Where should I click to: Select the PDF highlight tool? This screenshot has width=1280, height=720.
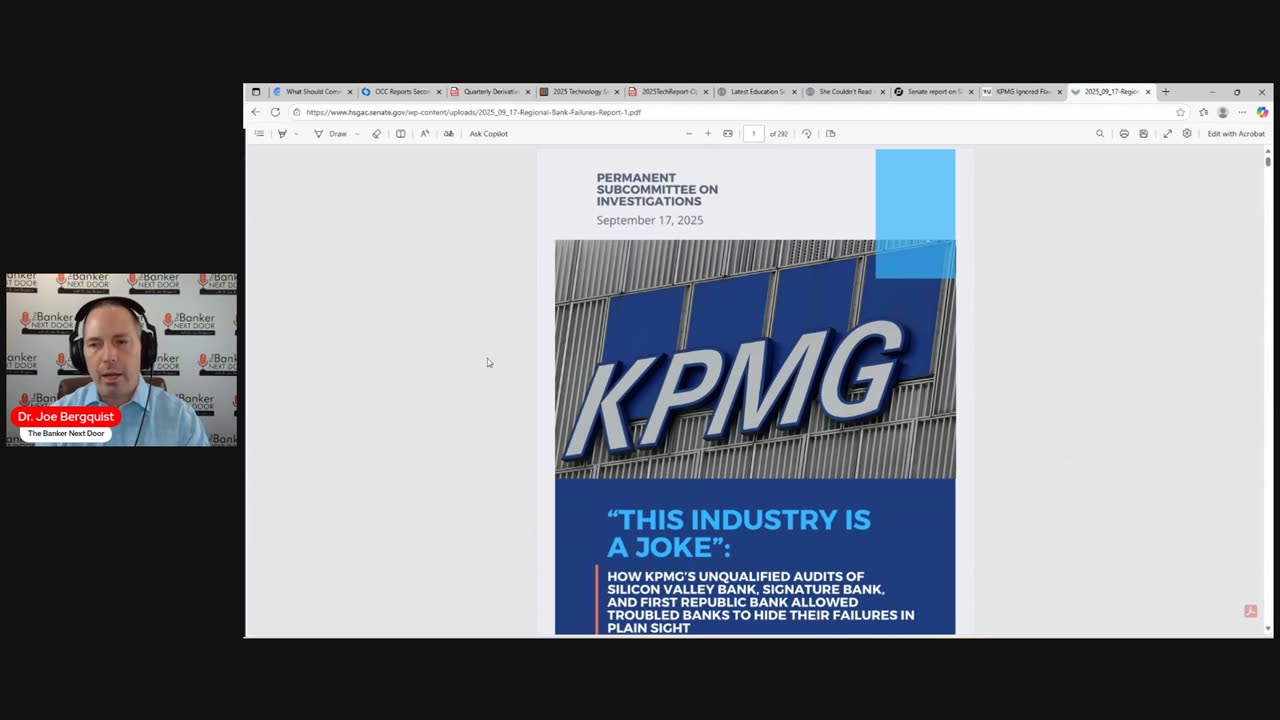click(282, 133)
